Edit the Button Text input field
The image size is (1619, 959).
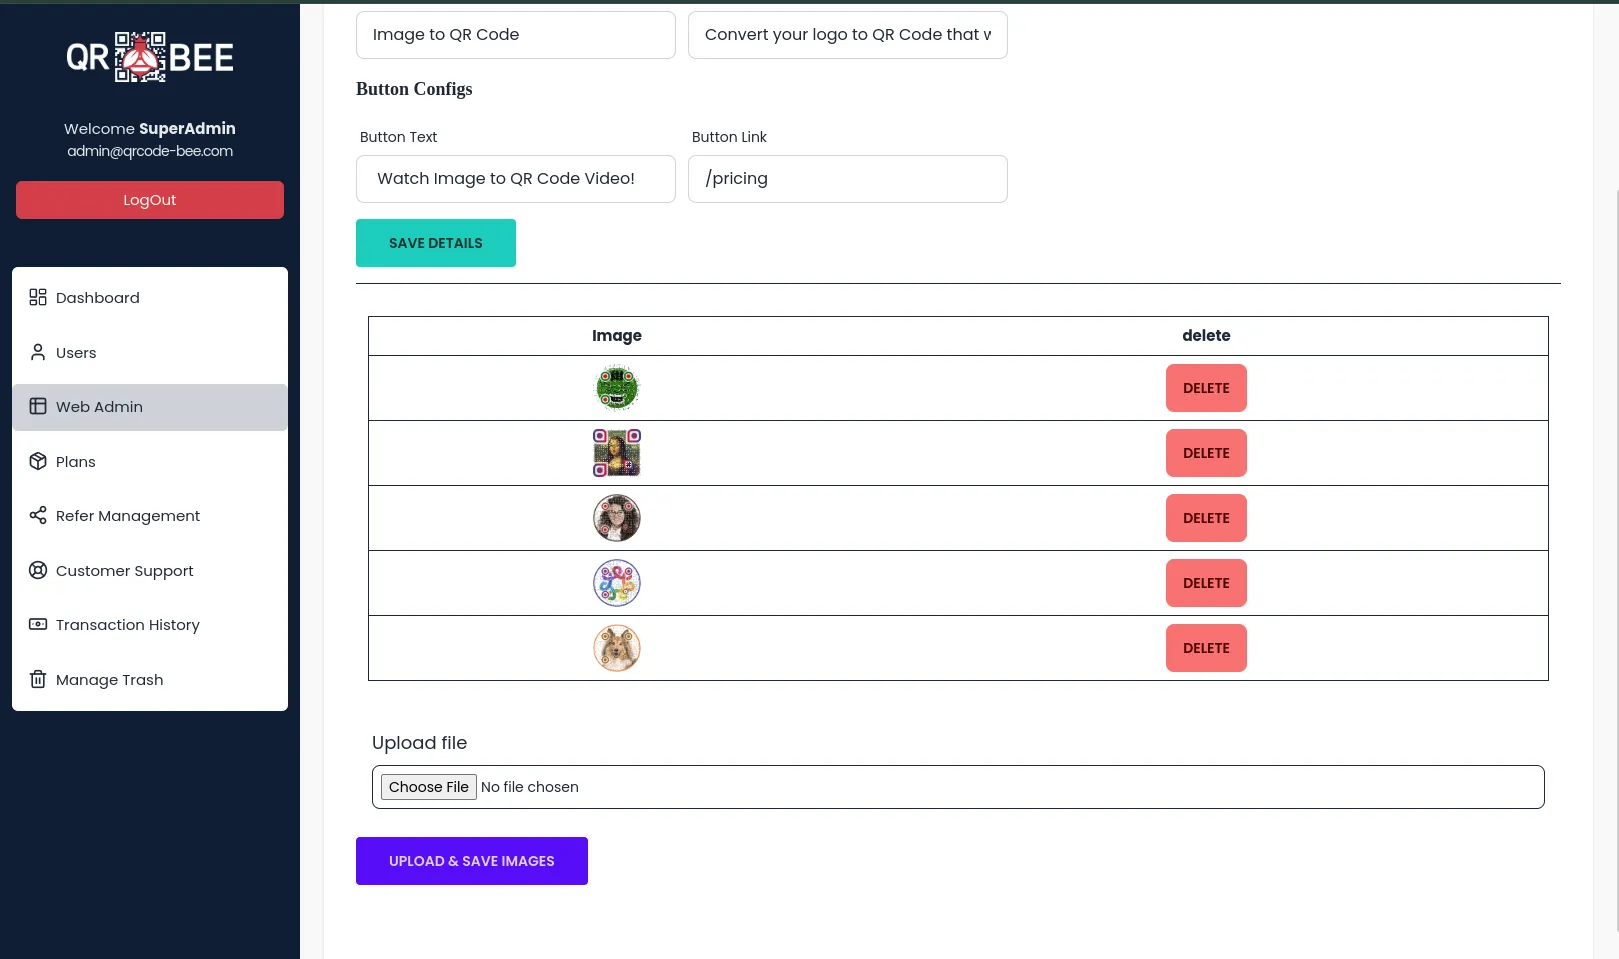click(x=516, y=179)
